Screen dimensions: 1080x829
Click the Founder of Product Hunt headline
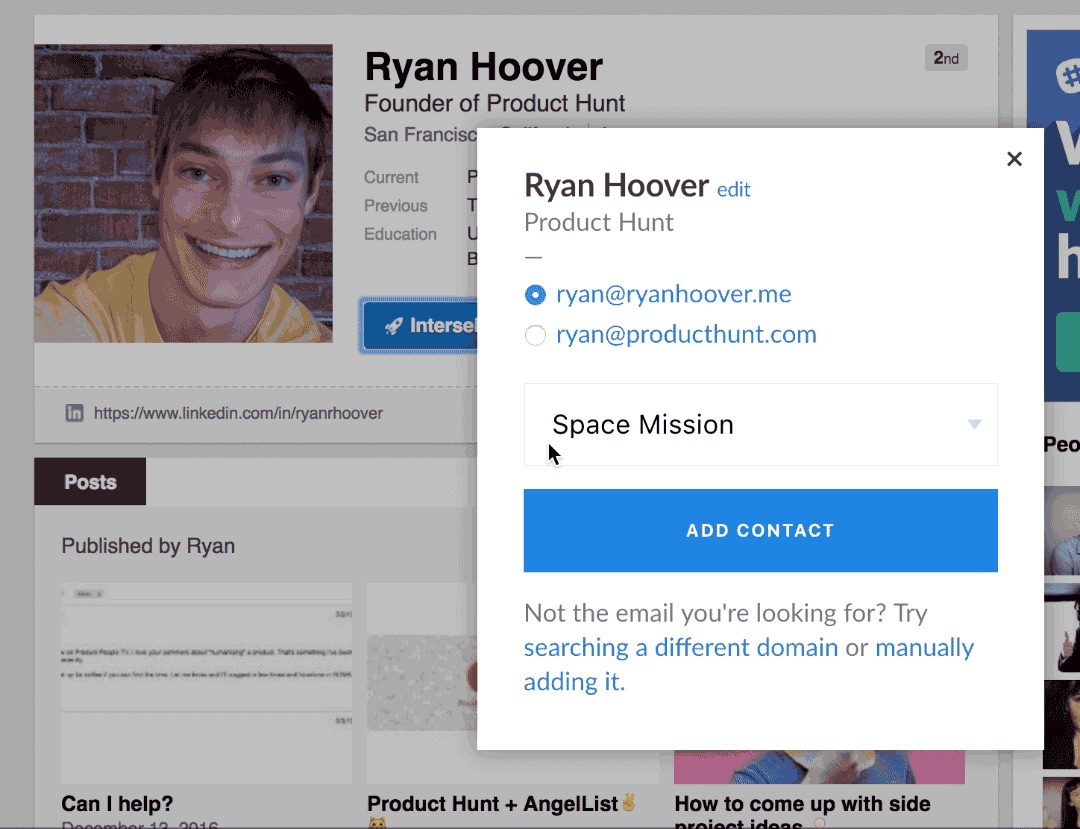click(495, 103)
